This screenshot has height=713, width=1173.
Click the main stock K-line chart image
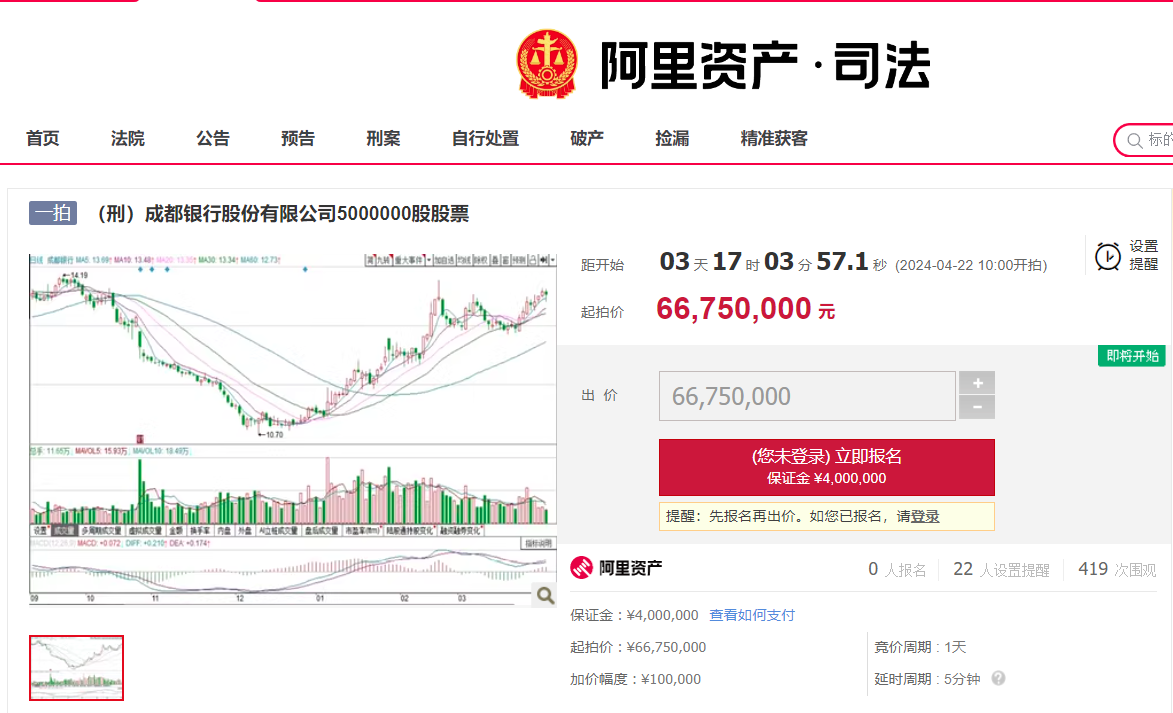coord(293,429)
